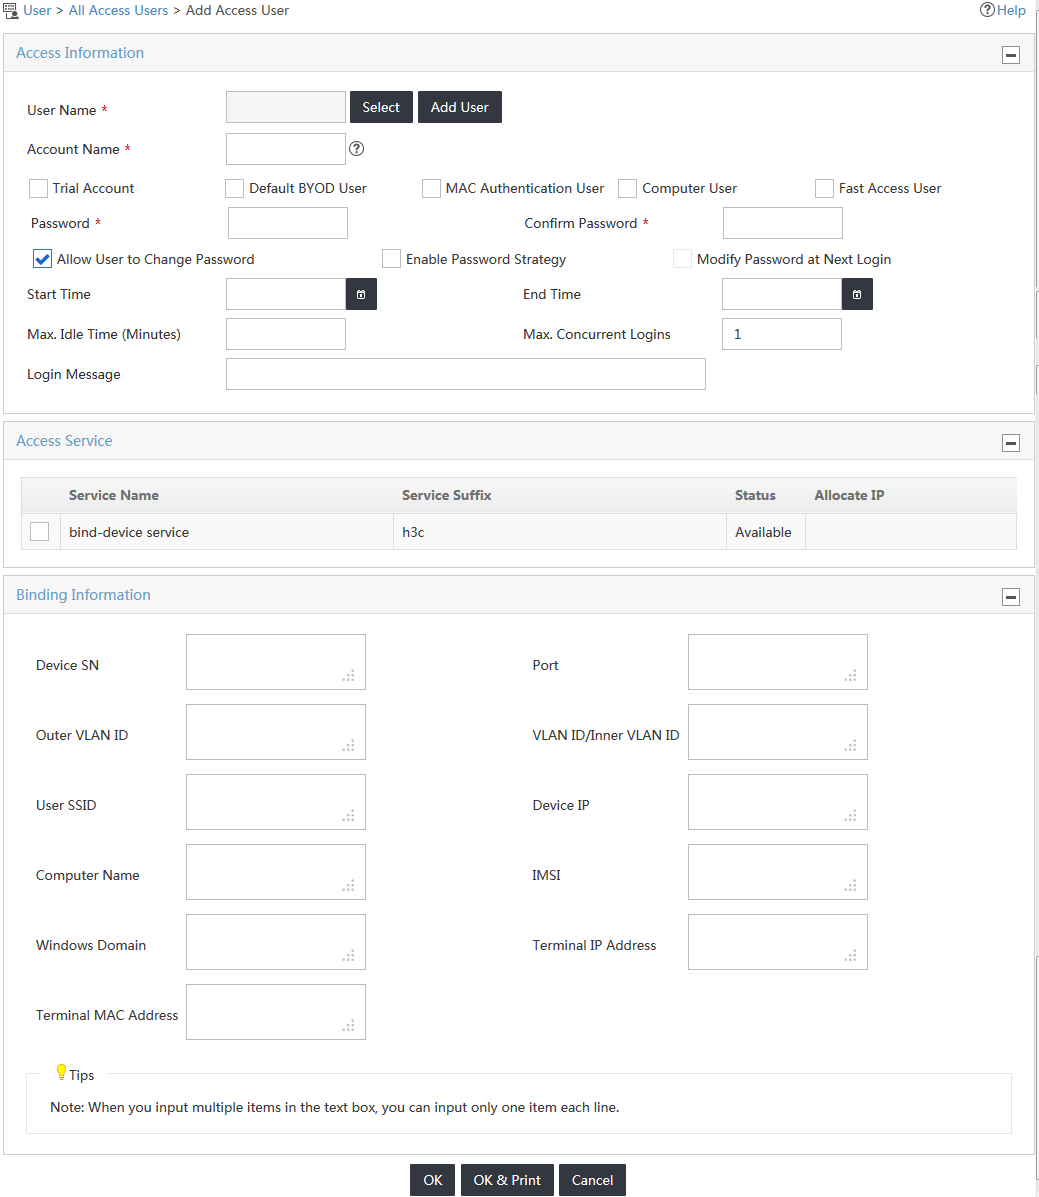Click the Add User button
The image size is (1039, 1197).
click(x=460, y=107)
